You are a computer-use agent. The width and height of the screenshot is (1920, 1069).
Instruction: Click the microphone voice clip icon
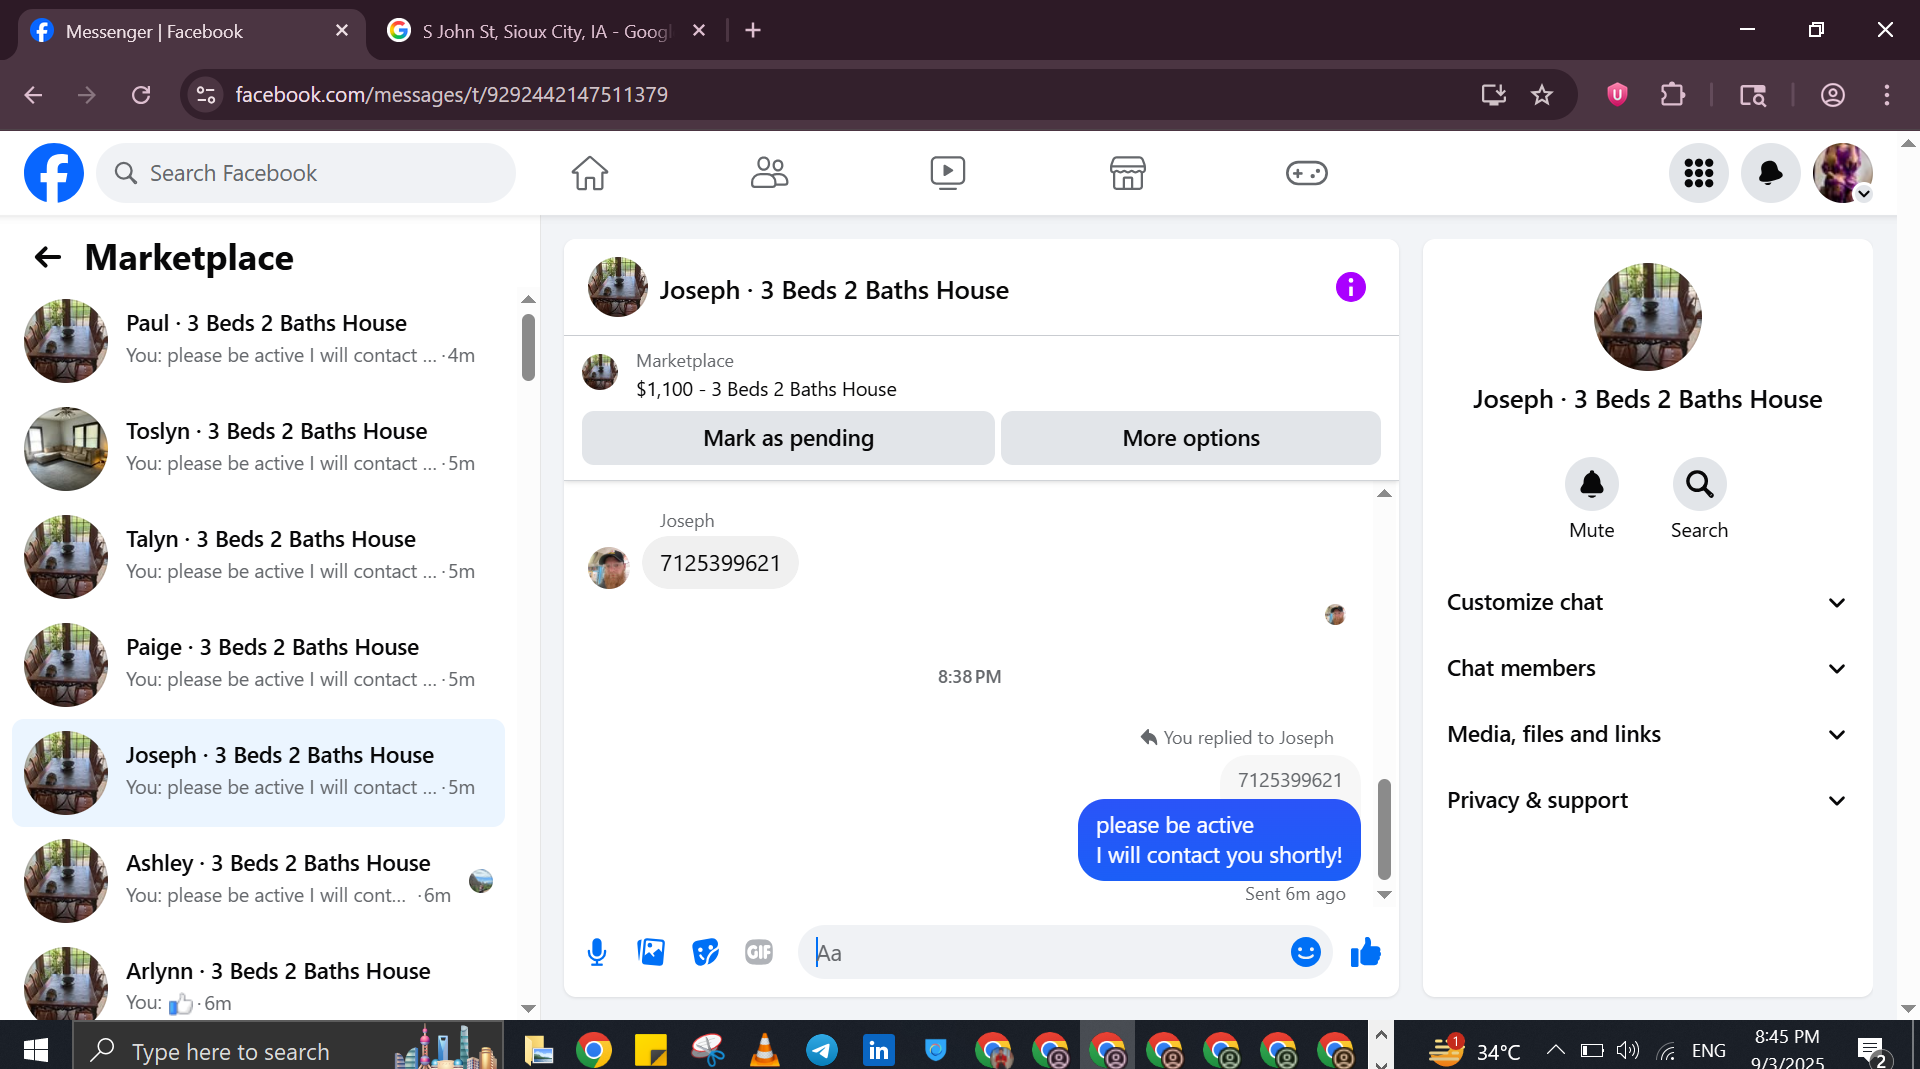[597, 952]
